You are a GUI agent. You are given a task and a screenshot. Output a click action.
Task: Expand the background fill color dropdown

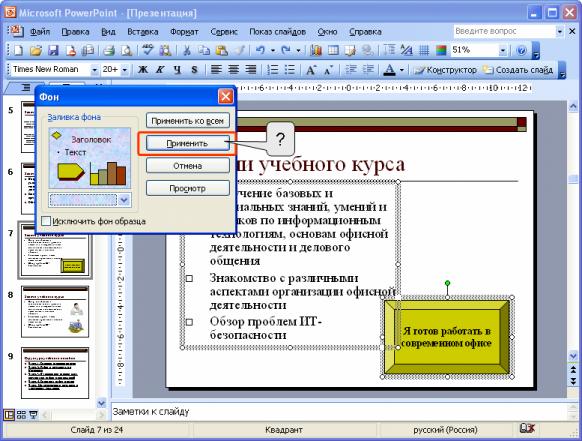pos(124,200)
